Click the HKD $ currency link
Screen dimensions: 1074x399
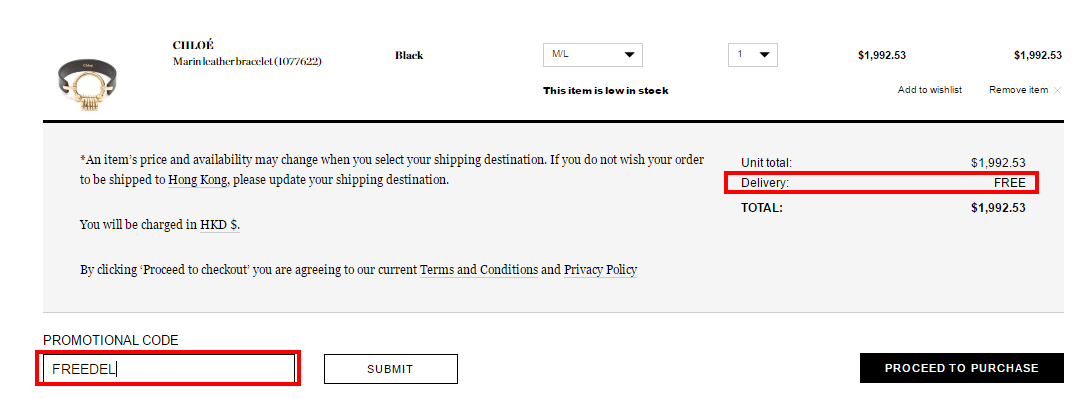pos(219,224)
